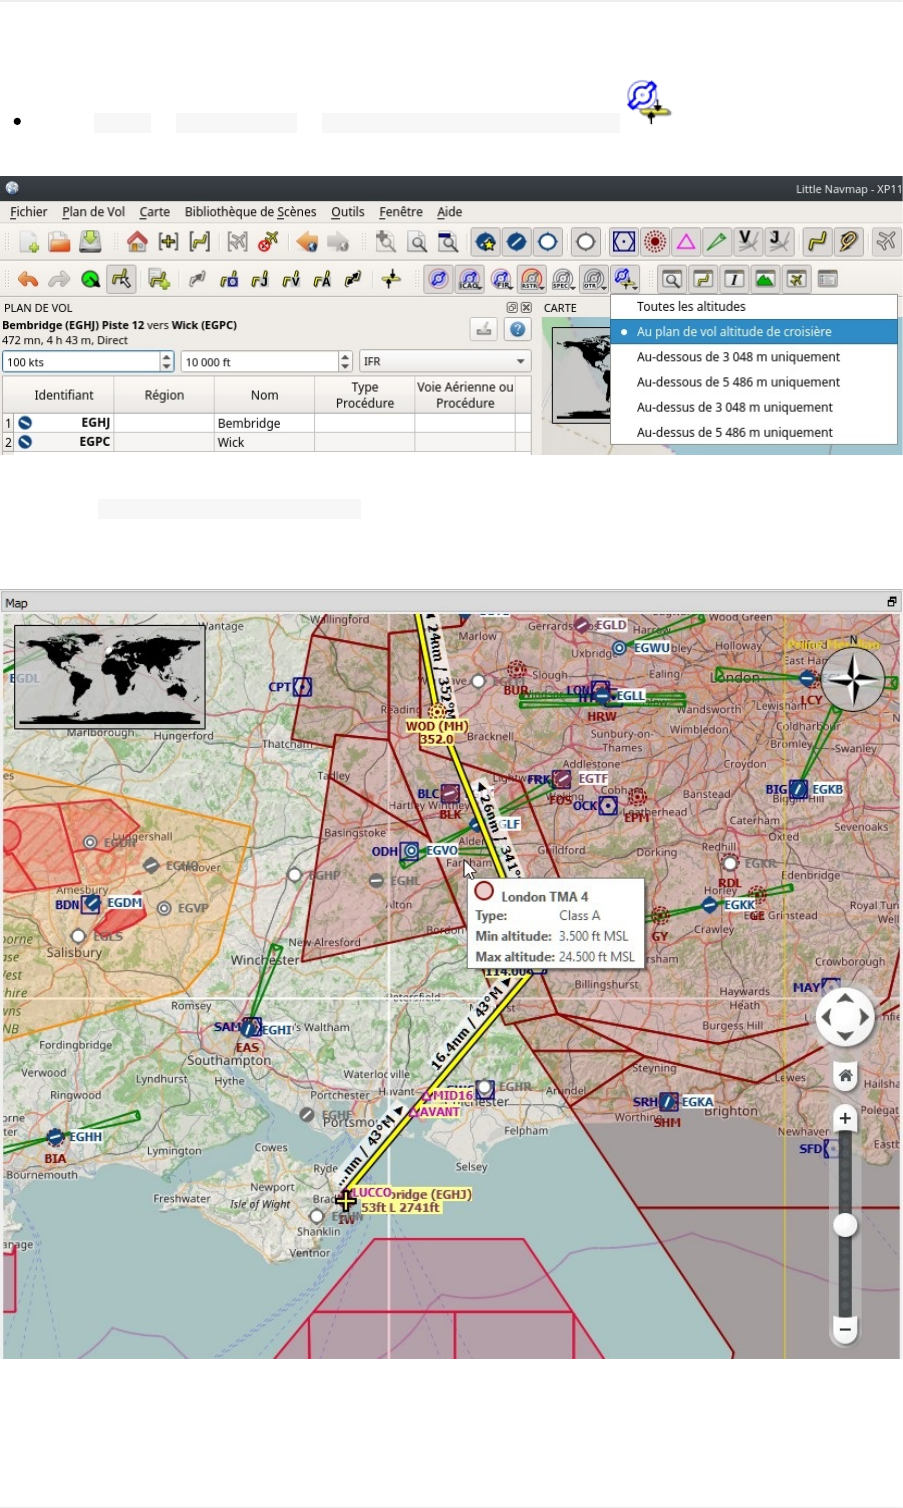This screenshot has width=903, height=1508.
Task: Open the flight plan type IFR combo box
Action: pyautogui.click(x=445, y=361)
